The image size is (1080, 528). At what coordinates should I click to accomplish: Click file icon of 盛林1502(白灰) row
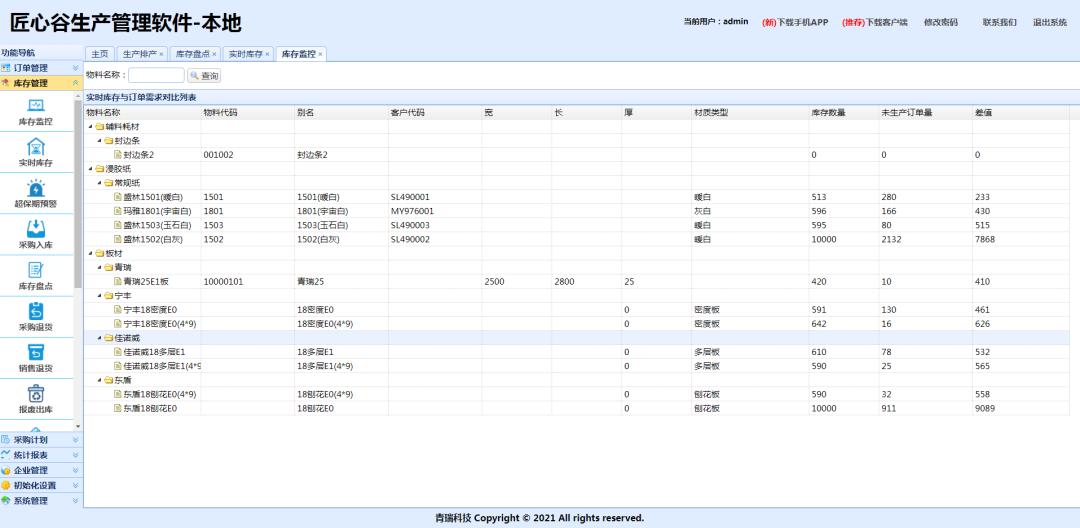coord(118,239)
